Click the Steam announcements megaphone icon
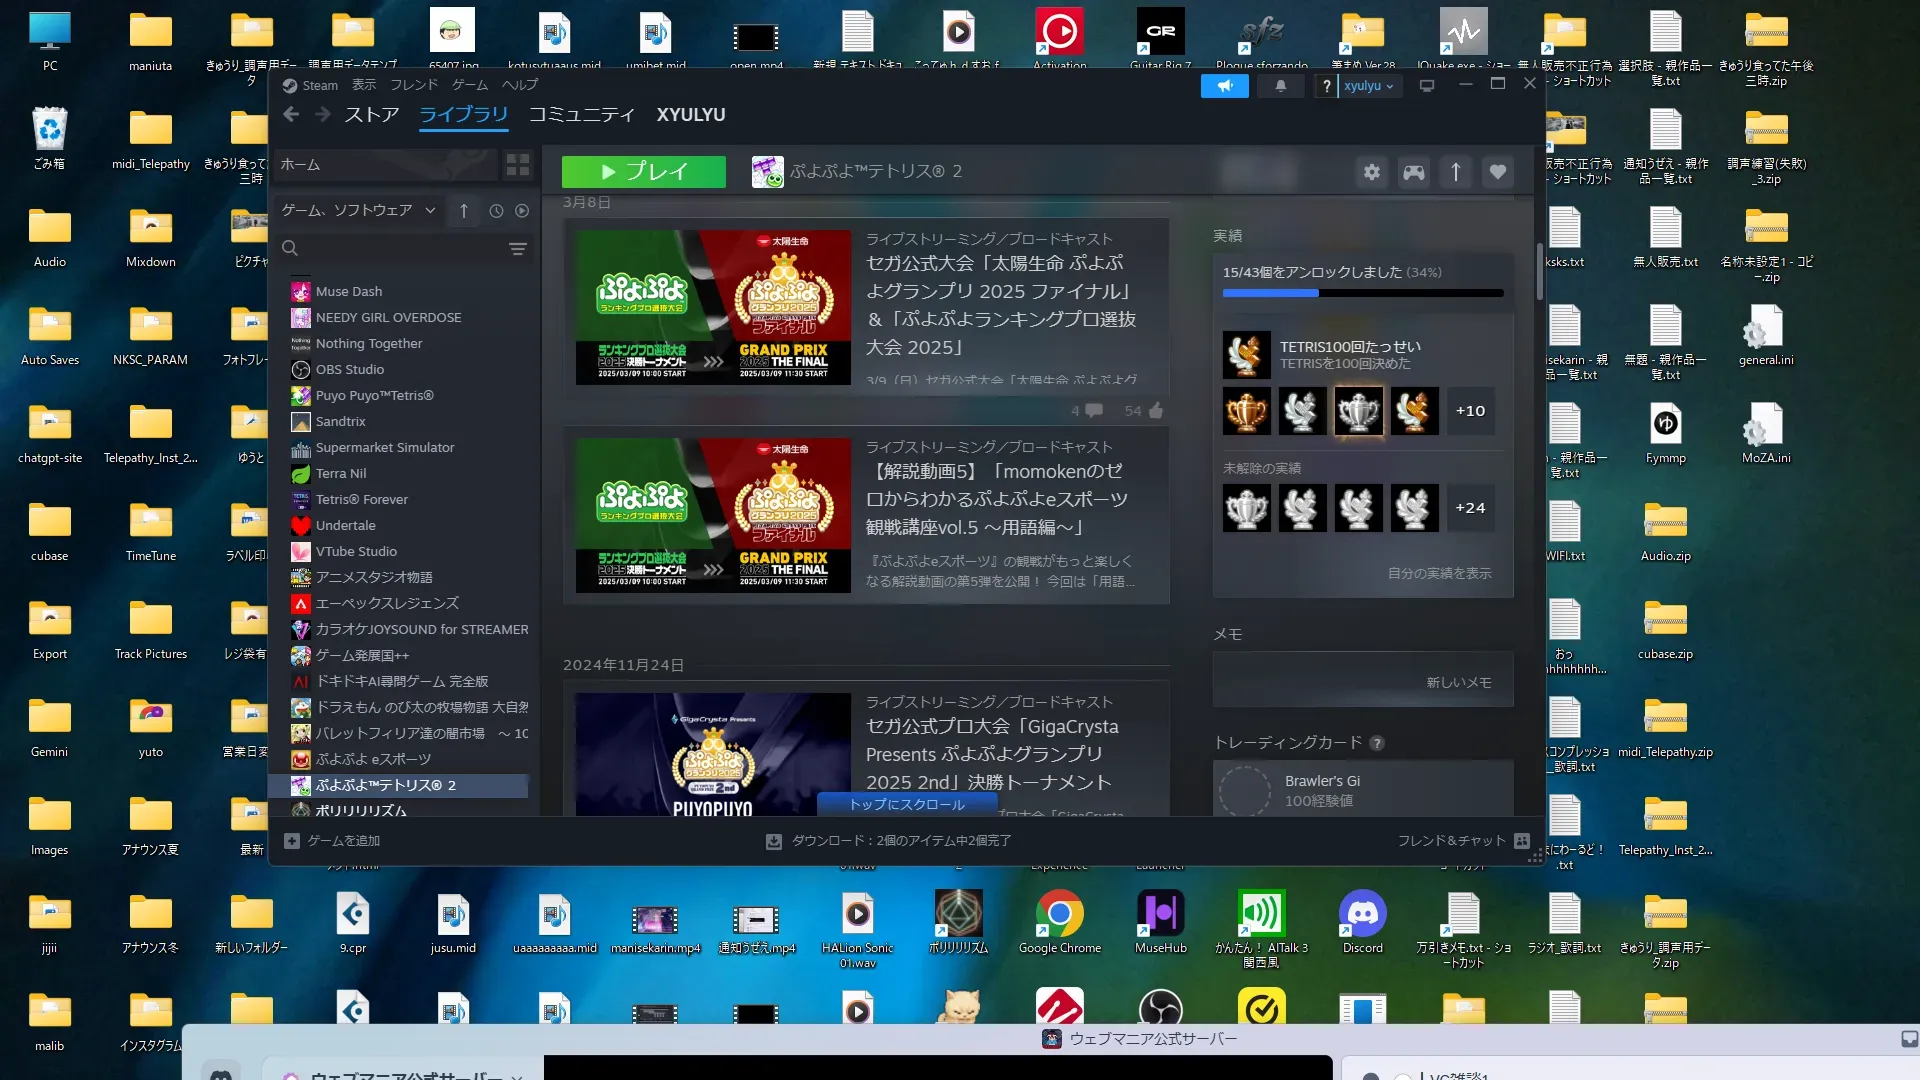Screen dimensions: 1920x1080 [x=1224, y=86]
